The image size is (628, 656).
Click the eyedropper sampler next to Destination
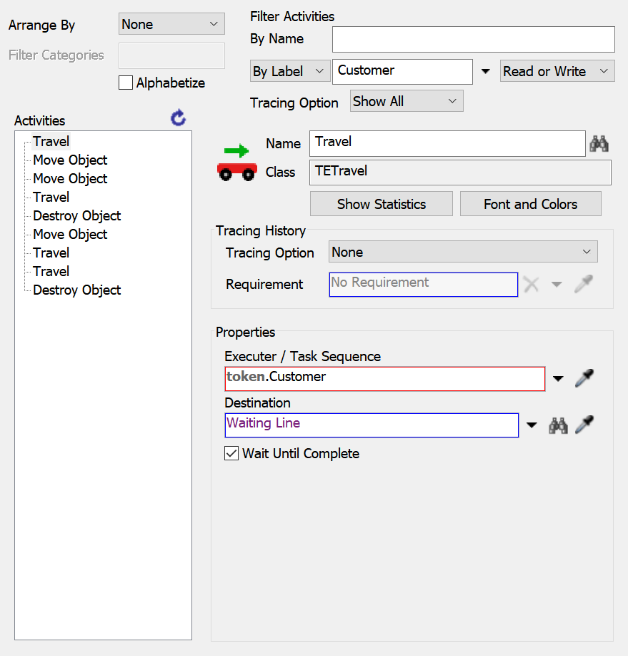point(584,425)
